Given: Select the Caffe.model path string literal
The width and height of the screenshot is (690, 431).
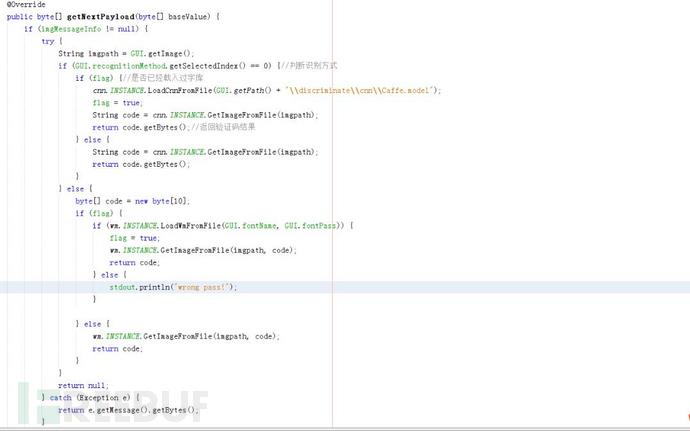Looking at the screenshot, I should coord(360,91).
